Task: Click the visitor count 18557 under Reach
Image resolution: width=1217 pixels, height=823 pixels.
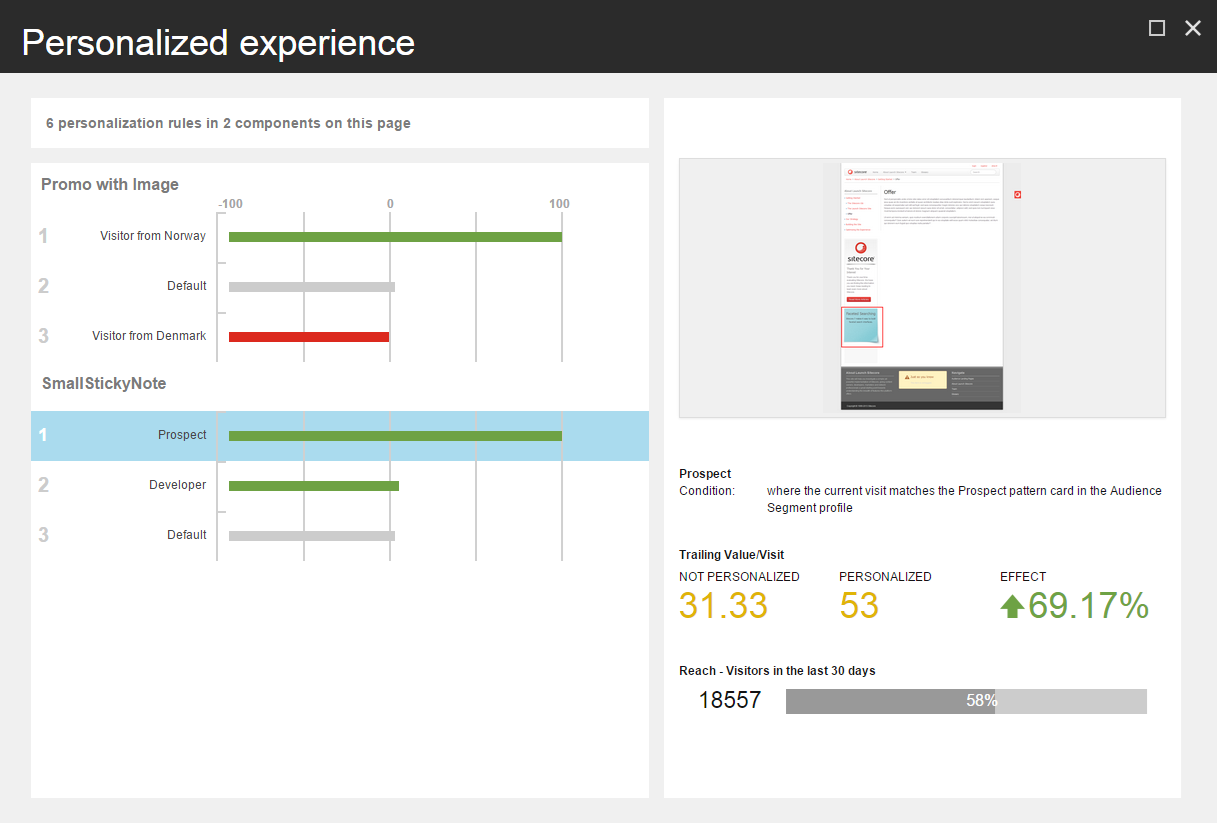Action: coord(729,700)
